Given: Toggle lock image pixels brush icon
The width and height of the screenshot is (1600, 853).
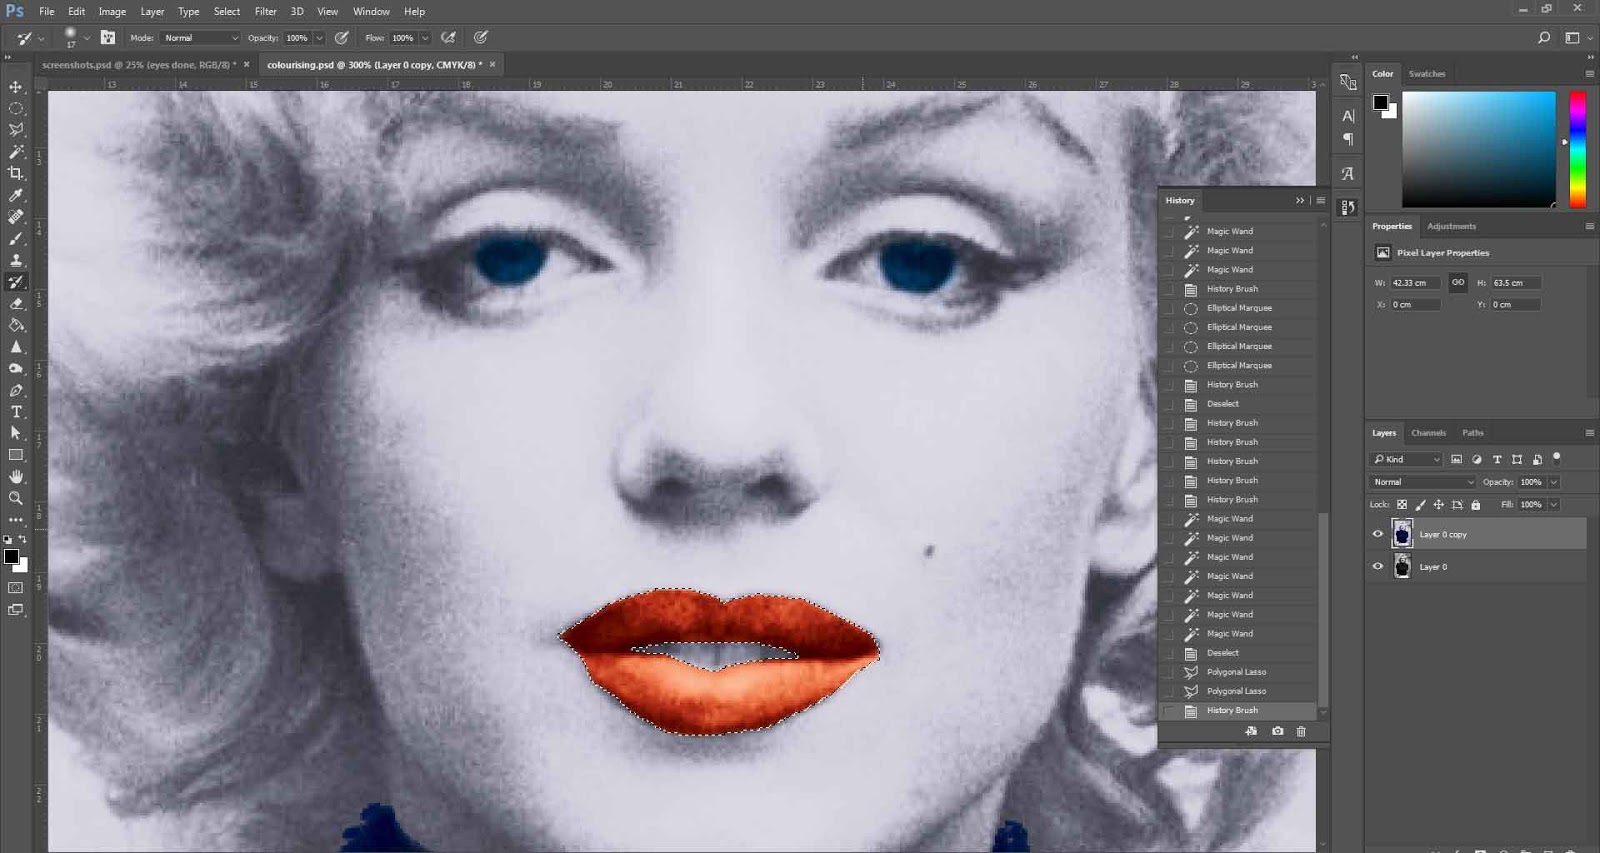Looking at the screenshot, I should click(1420, 505).
